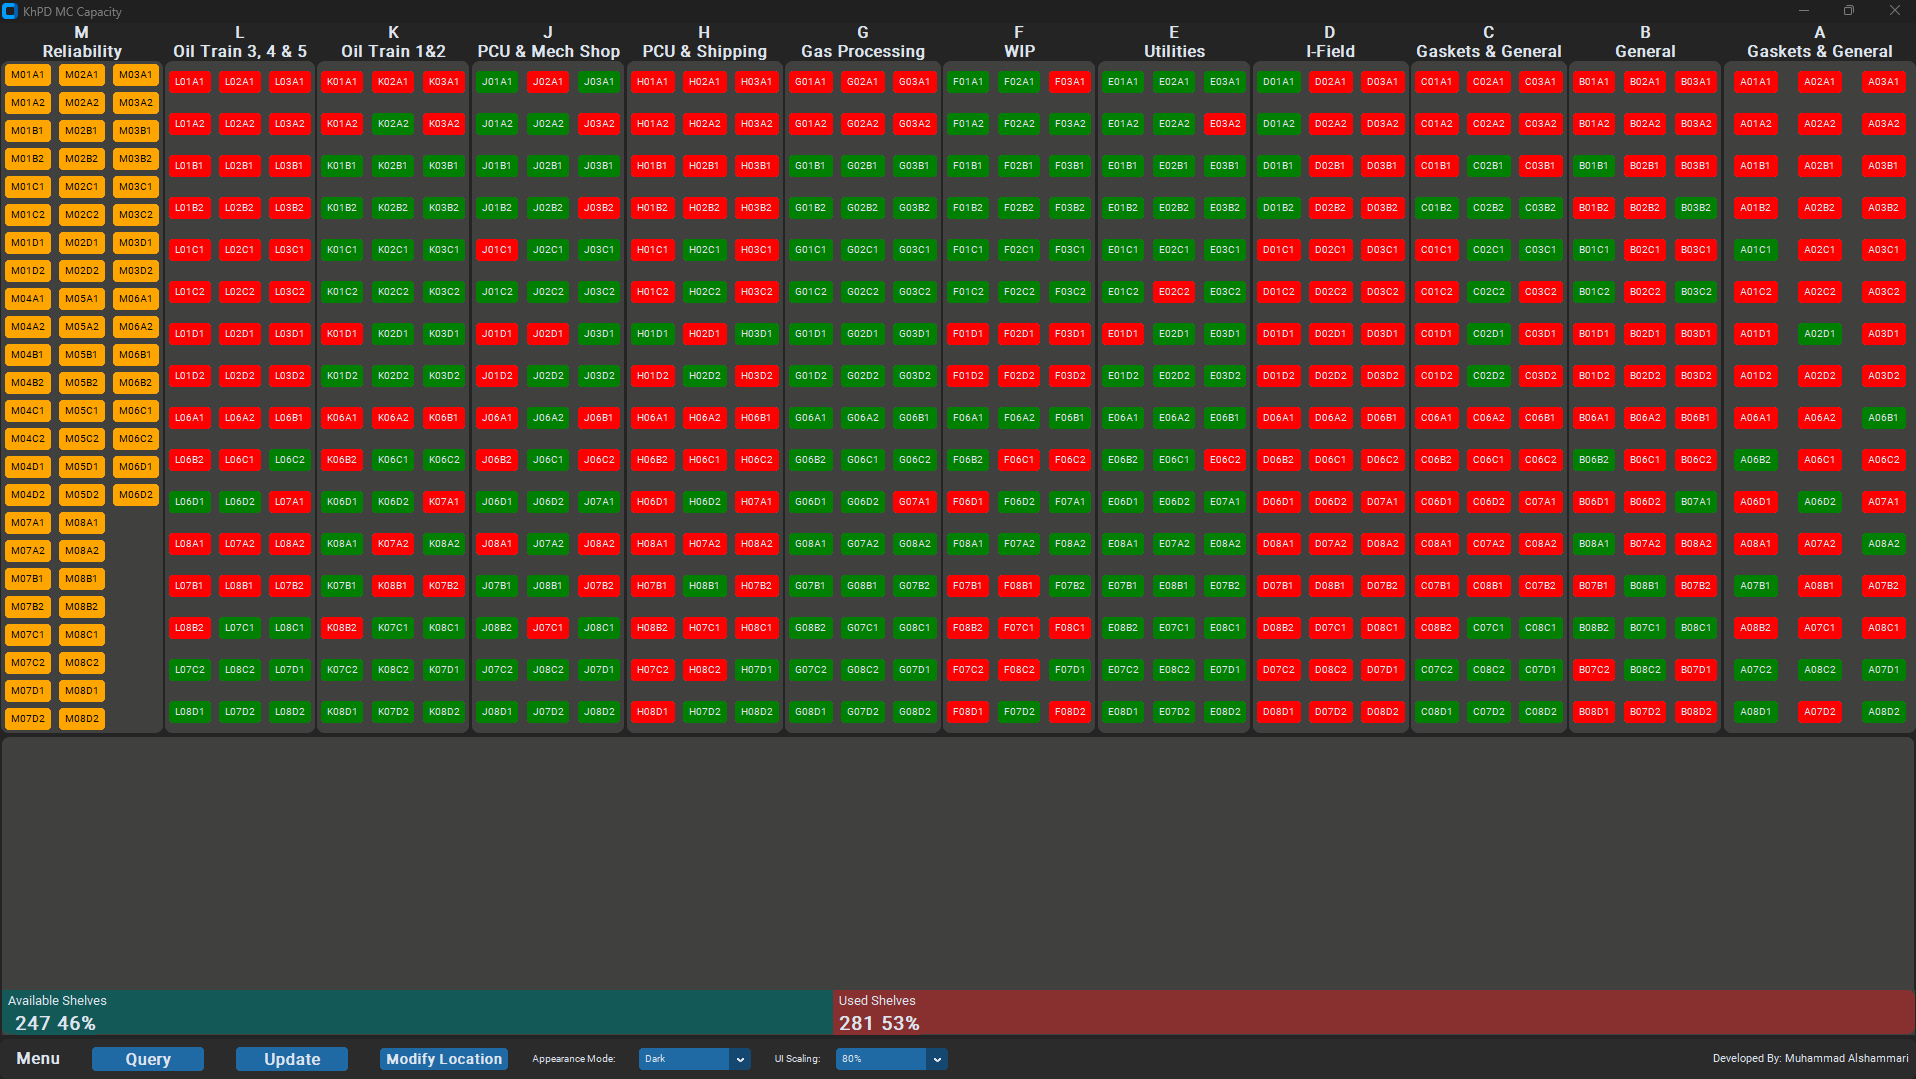Select shelf F01D1 in WIP
The height and width of the screenshot is (1079, 1916).
coord(968,334)
